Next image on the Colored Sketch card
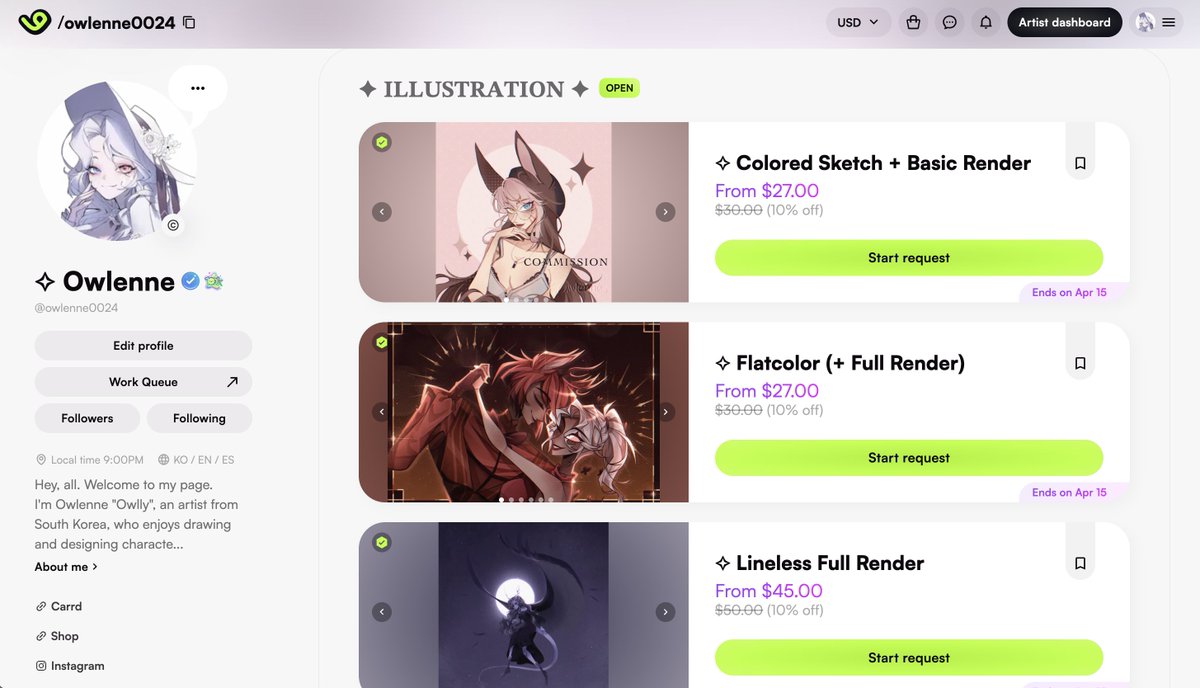The width and height of the screenshot is (1200, 688). click(665, 212)
